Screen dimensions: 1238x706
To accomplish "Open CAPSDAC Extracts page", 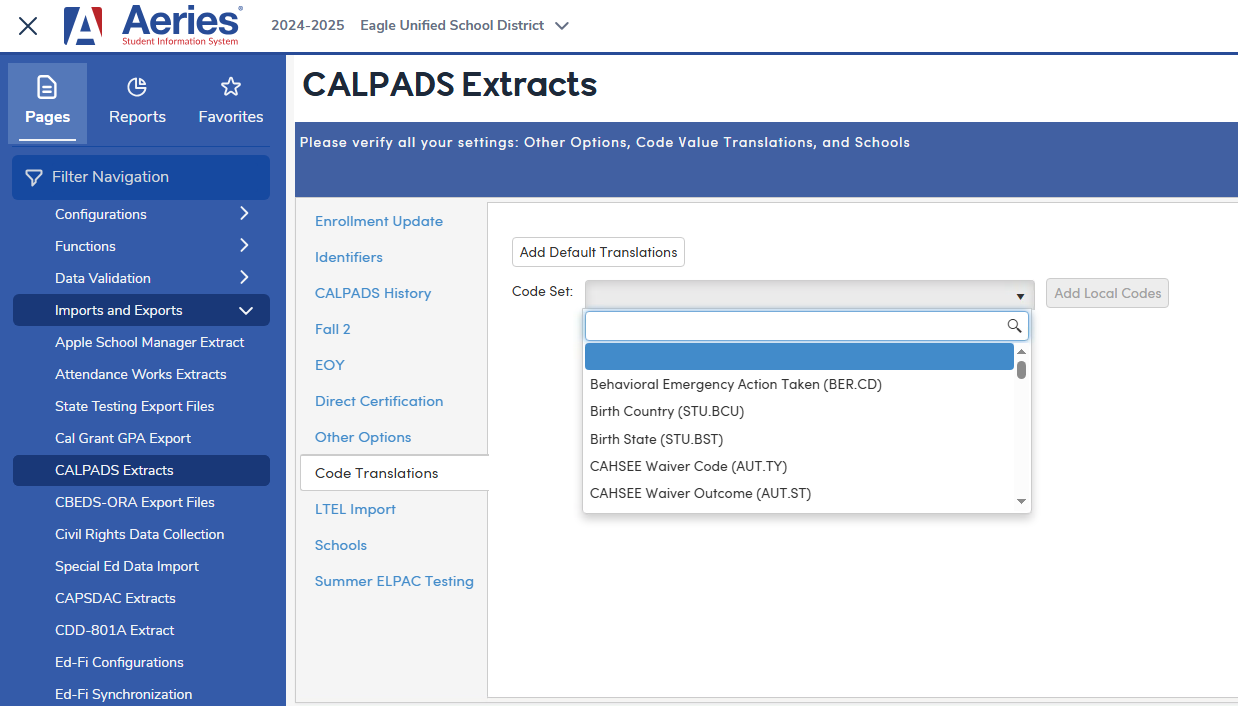I will click(x=115, y=598).
